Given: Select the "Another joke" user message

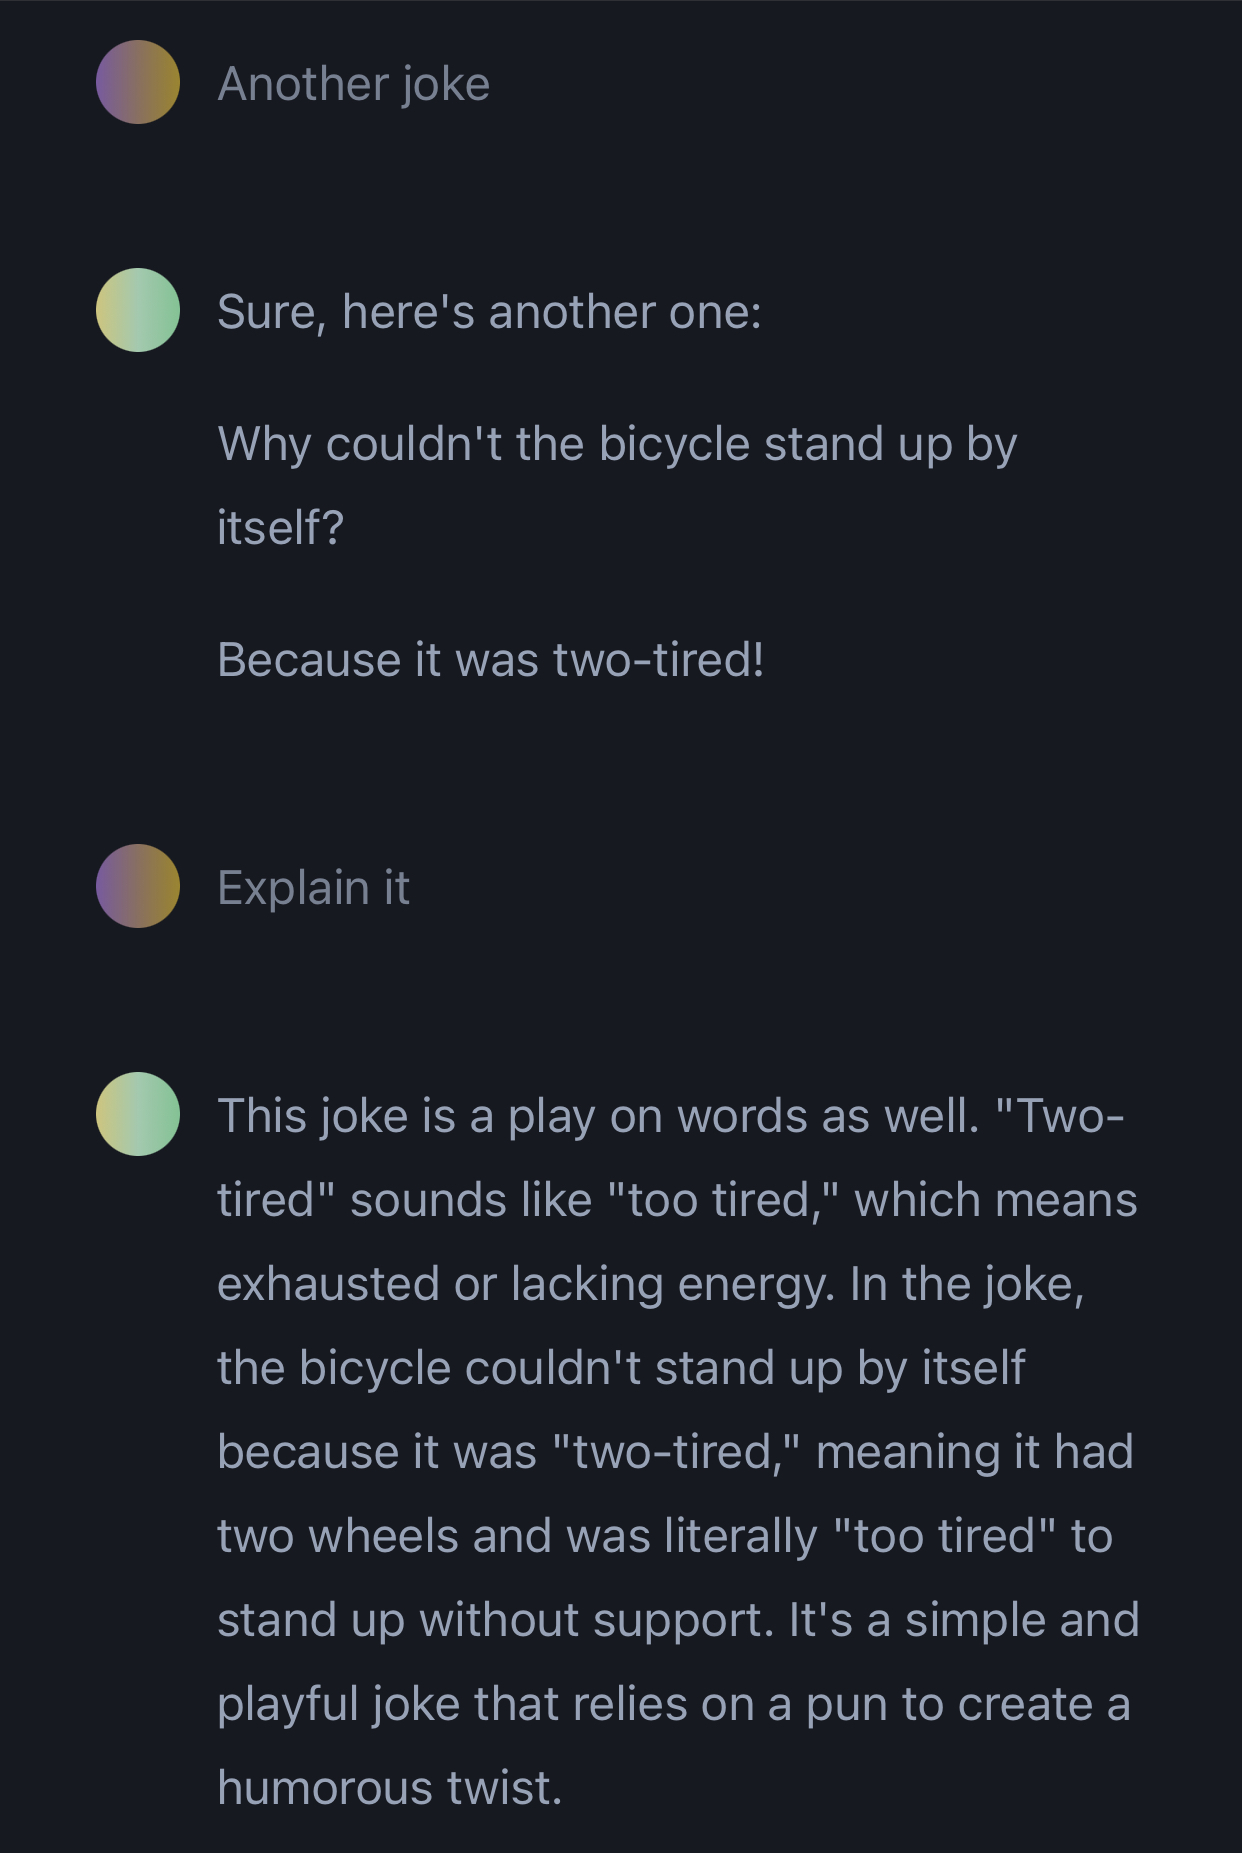Looking at the screenshot, I should [354, 84].
